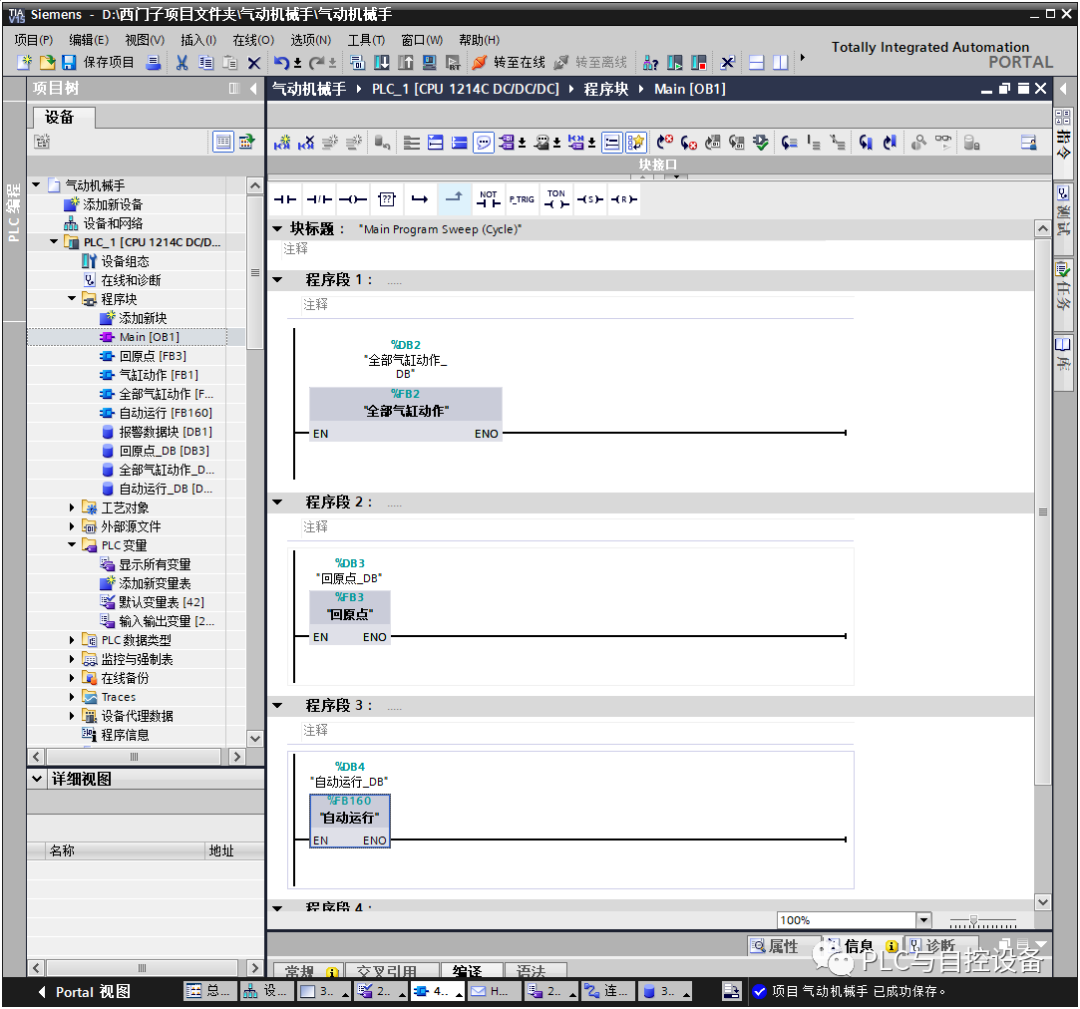Viewport: 1080px width, 1009px height.
Task: Split editor space vertically
Action: click(780, 63)
